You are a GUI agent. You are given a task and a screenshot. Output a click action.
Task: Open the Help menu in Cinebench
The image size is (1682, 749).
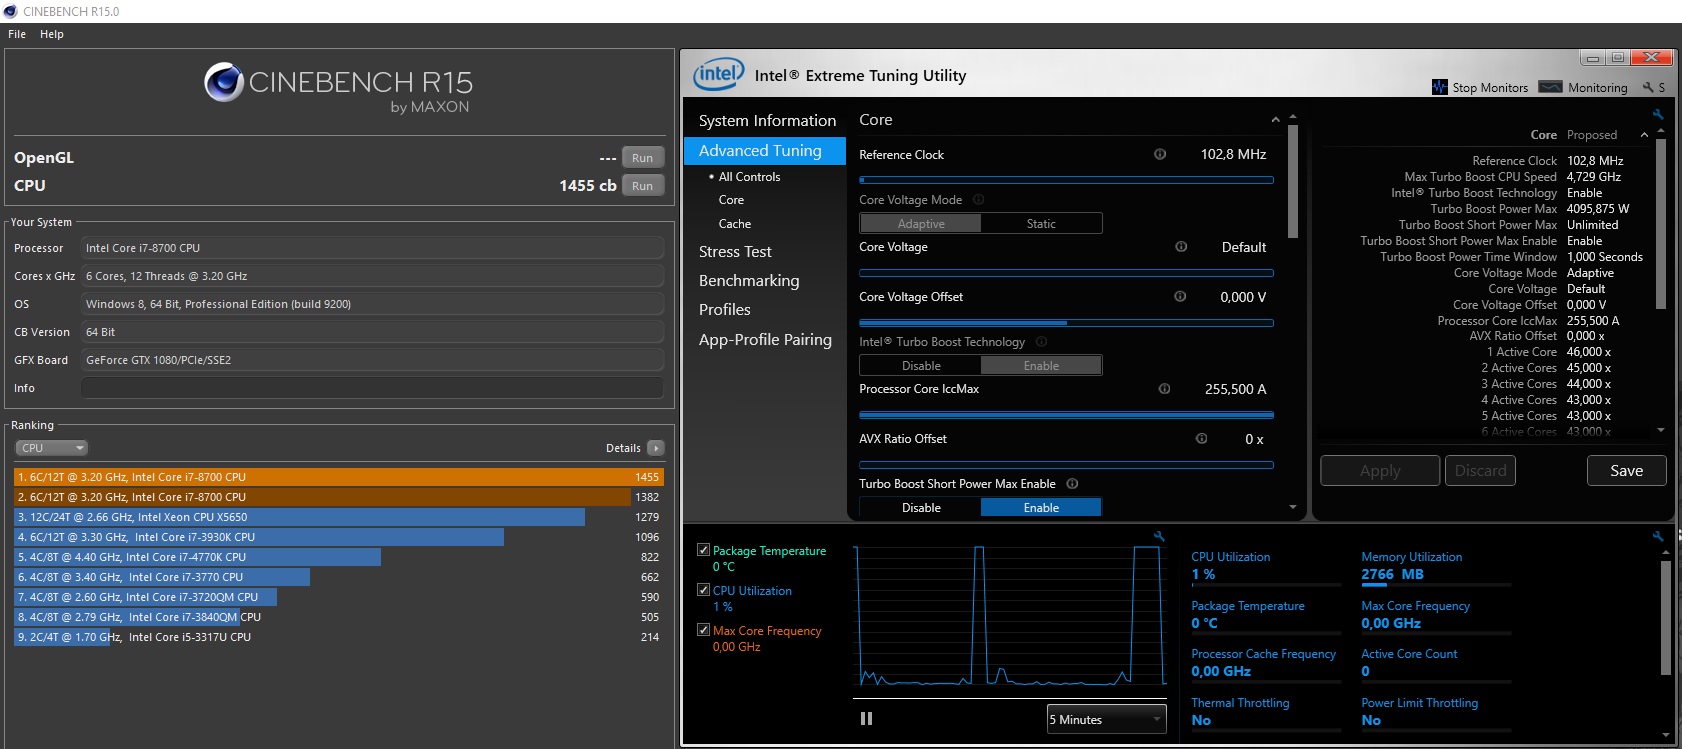point(52,34)
